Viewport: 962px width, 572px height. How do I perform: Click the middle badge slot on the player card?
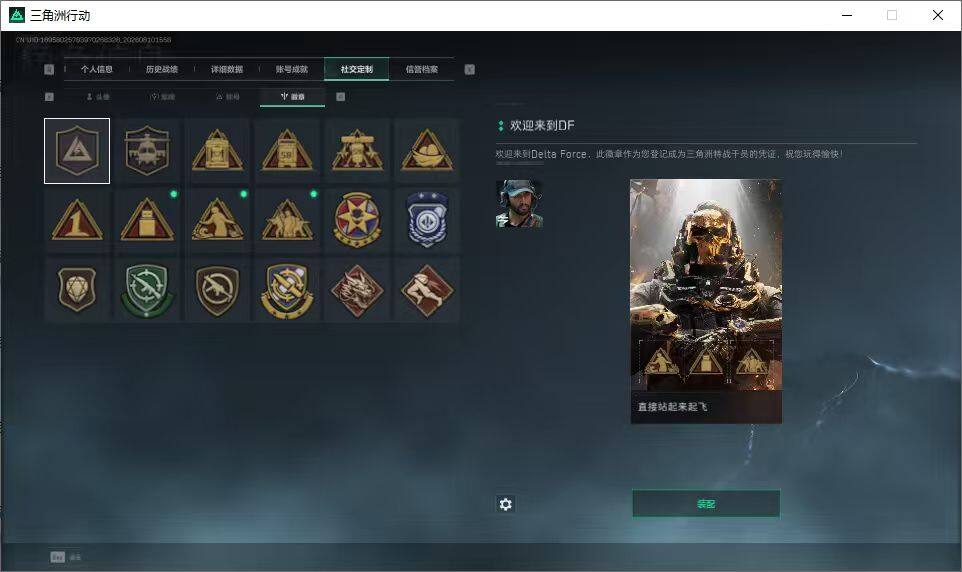(706, 361)
